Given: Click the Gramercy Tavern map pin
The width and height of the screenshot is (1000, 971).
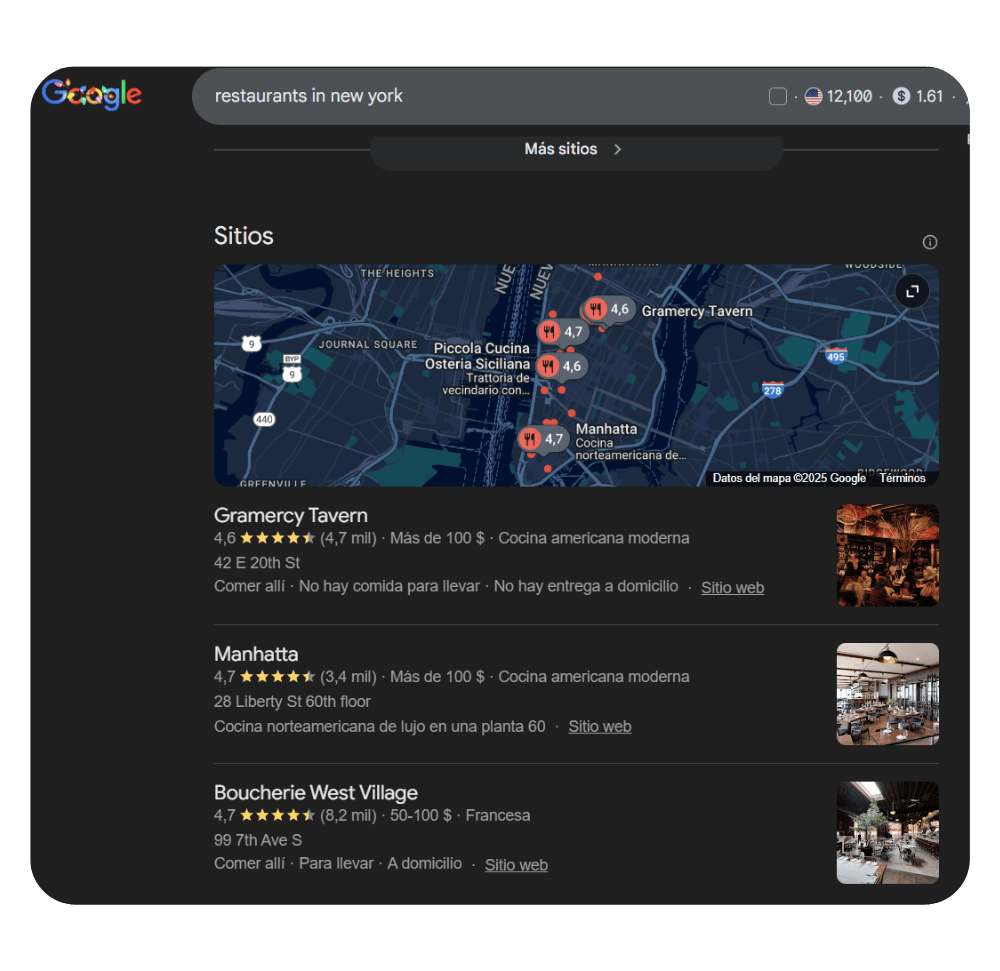Looking at the screenshot, I should click(x=597, y=309).
